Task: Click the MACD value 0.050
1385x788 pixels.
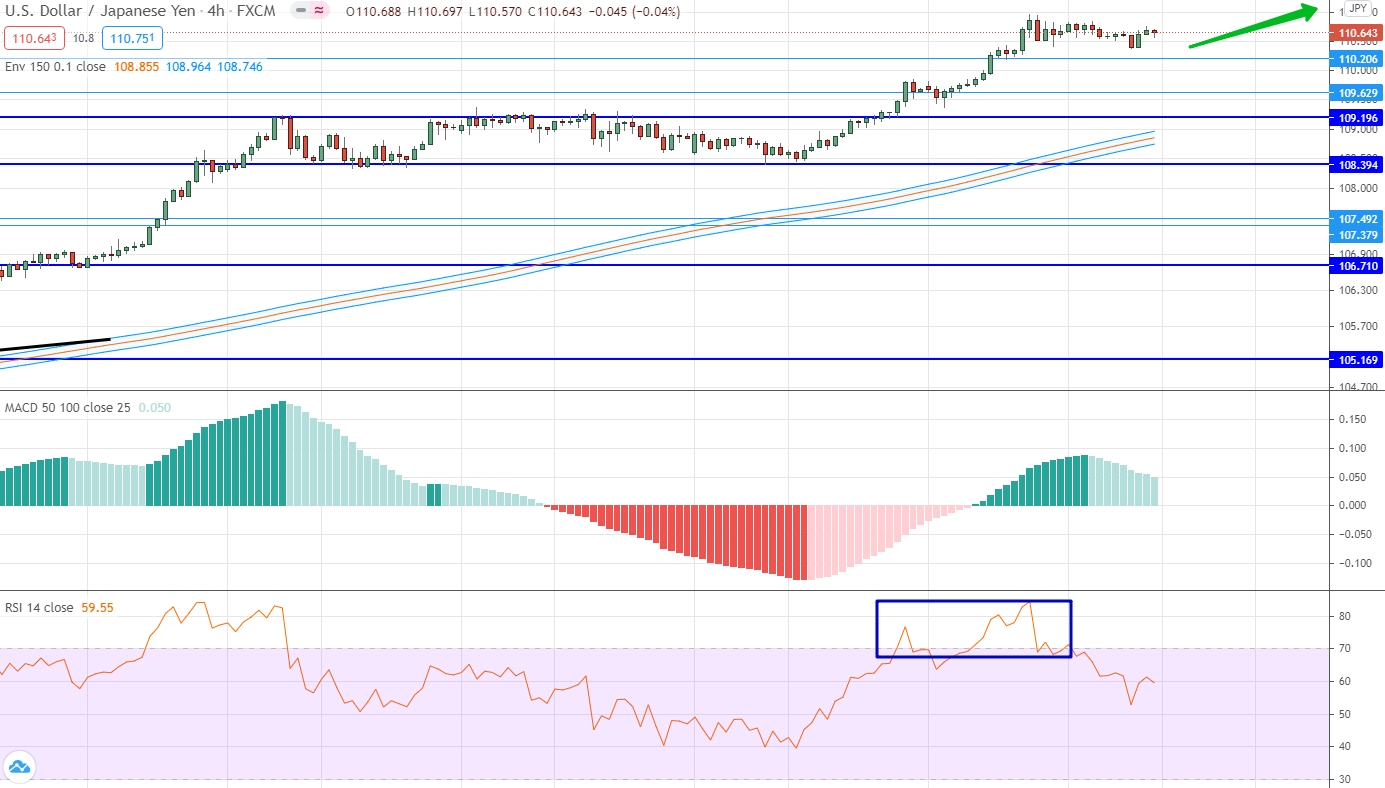Action: pyautogui.click(x=155, y=408)
